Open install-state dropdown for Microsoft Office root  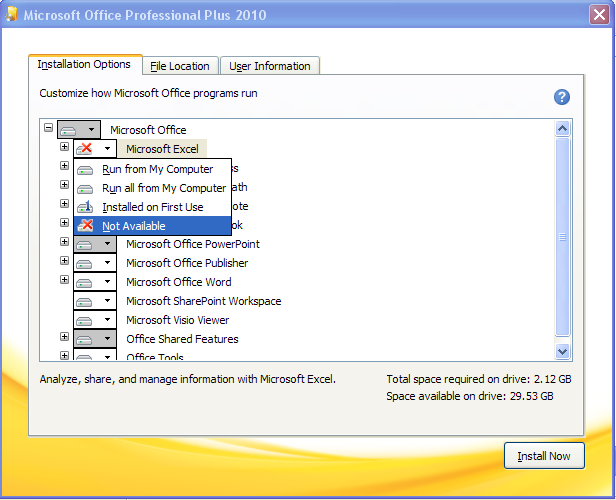pyautogui.click(x=79, y=130)
